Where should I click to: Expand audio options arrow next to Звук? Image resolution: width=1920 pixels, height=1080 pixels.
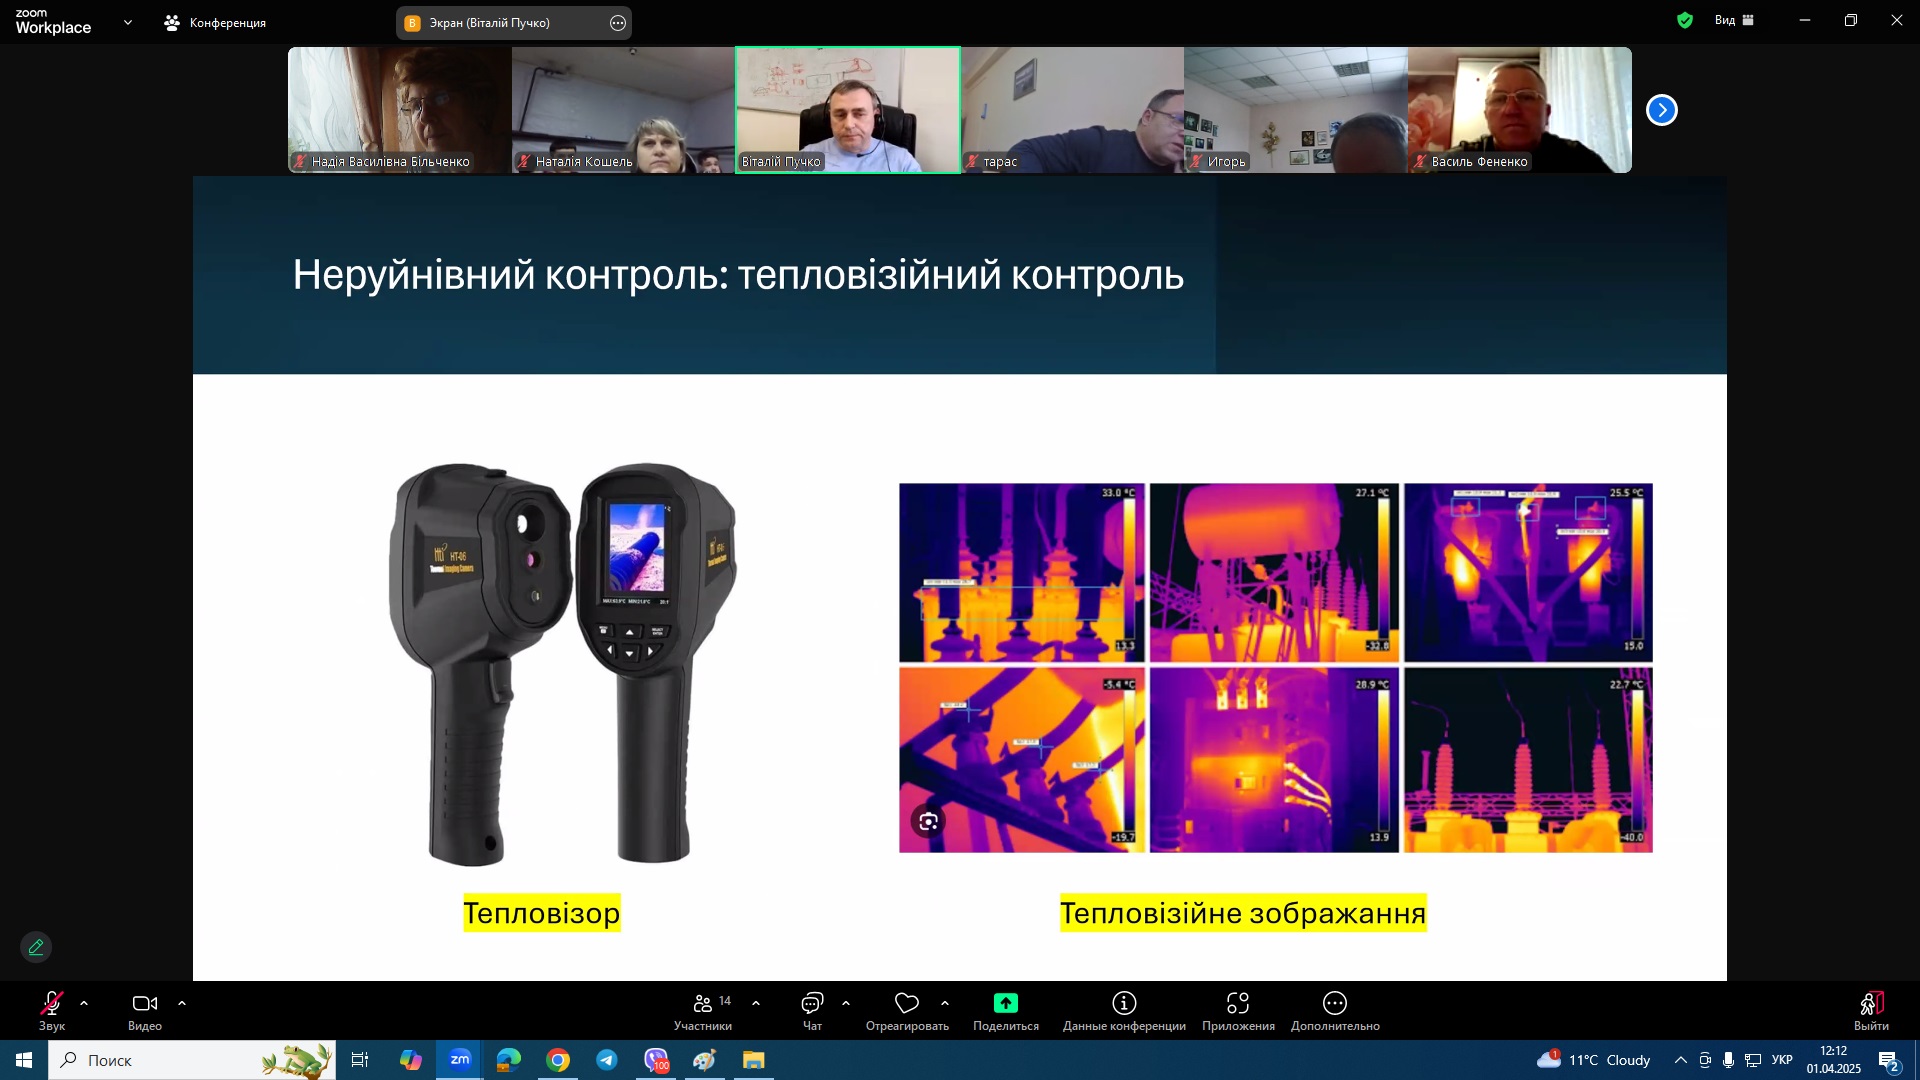[x=84, y=1003]
